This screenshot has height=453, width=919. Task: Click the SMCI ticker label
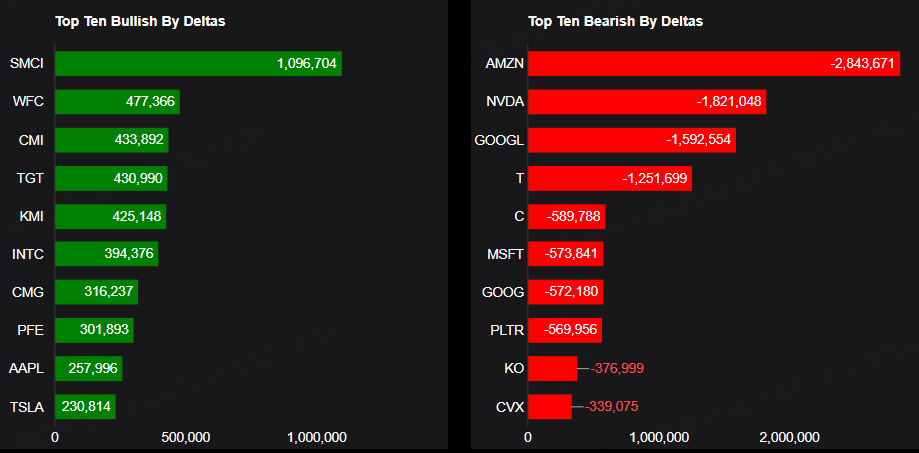click(x=27, y=63)
